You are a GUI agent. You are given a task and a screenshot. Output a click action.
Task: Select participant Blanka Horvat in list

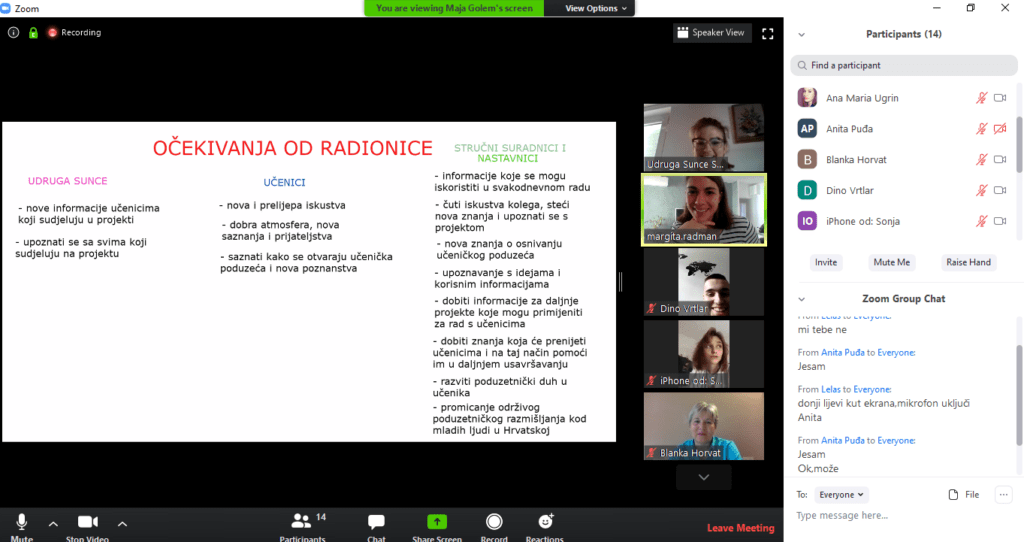pyautogui.click(x=904, y=159)
